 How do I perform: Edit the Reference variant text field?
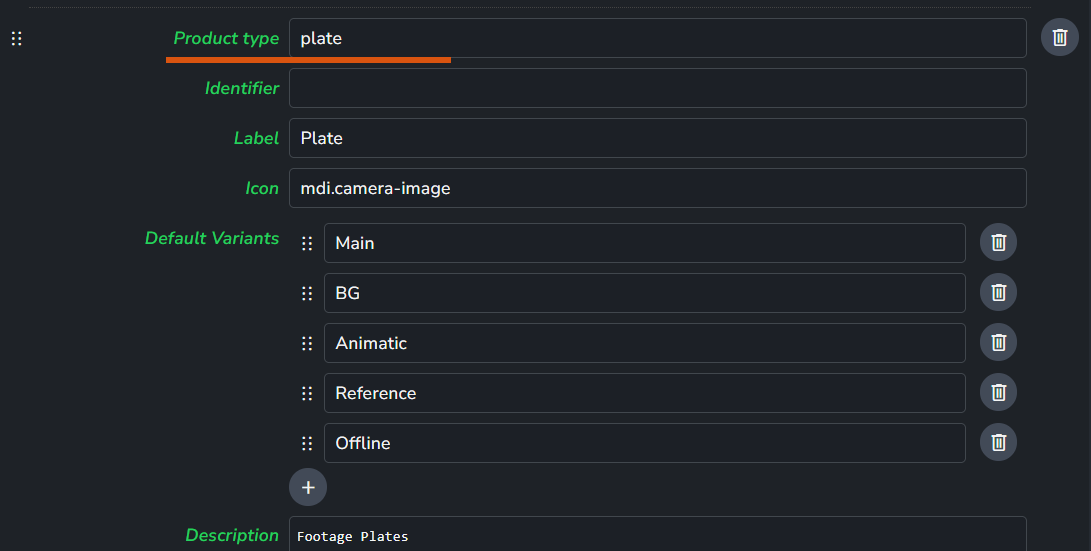(x=644, y=393)
